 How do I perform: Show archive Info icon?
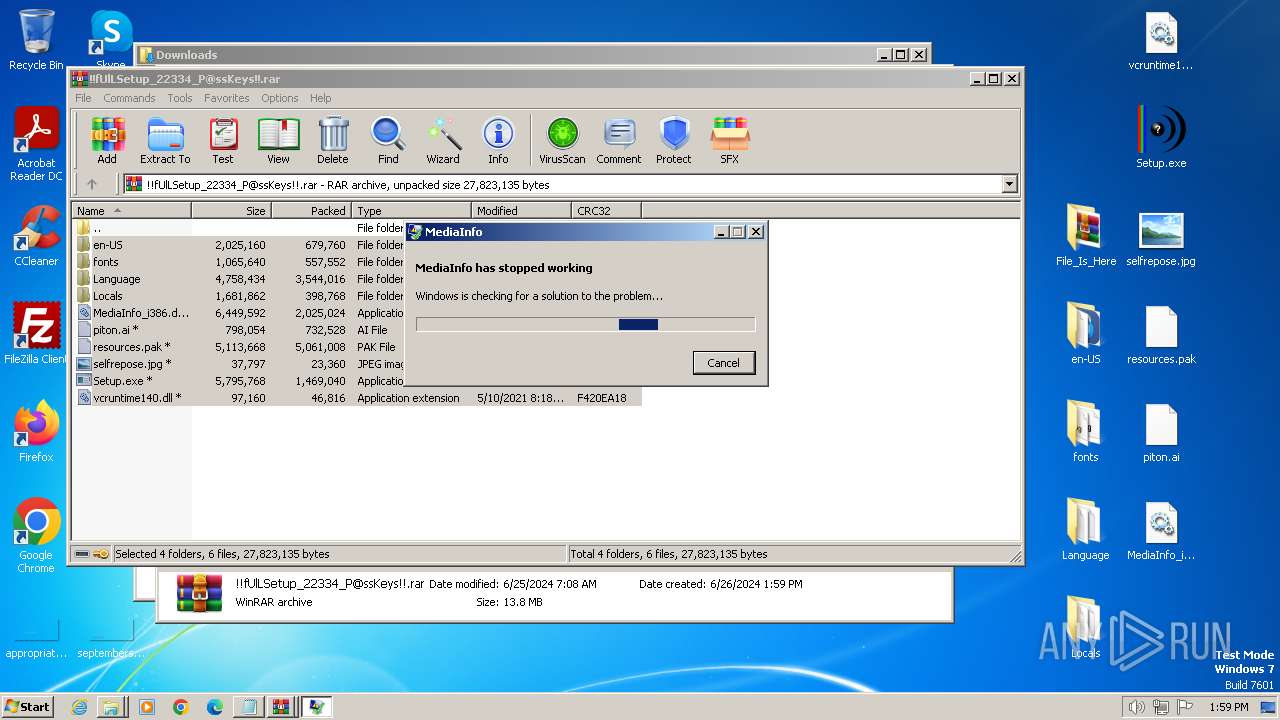pos(498,140)
